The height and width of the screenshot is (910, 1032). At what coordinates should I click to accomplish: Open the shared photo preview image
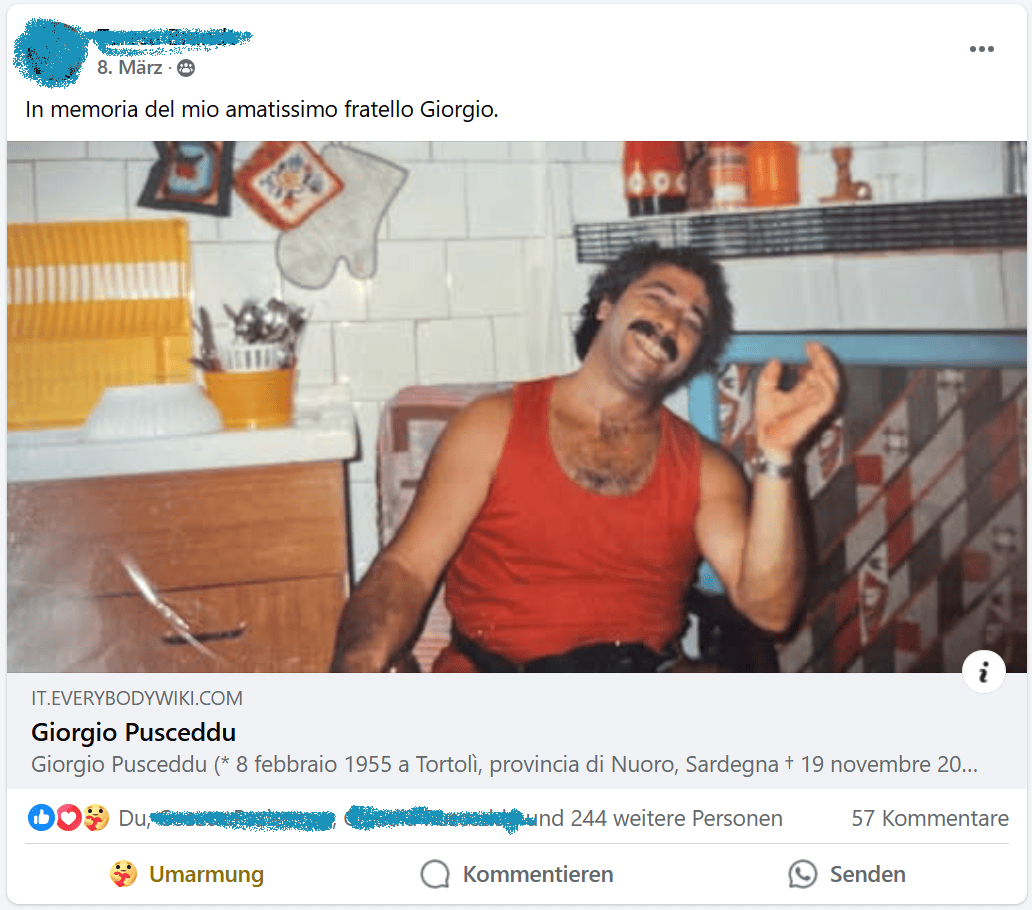[x=517, y=407]
